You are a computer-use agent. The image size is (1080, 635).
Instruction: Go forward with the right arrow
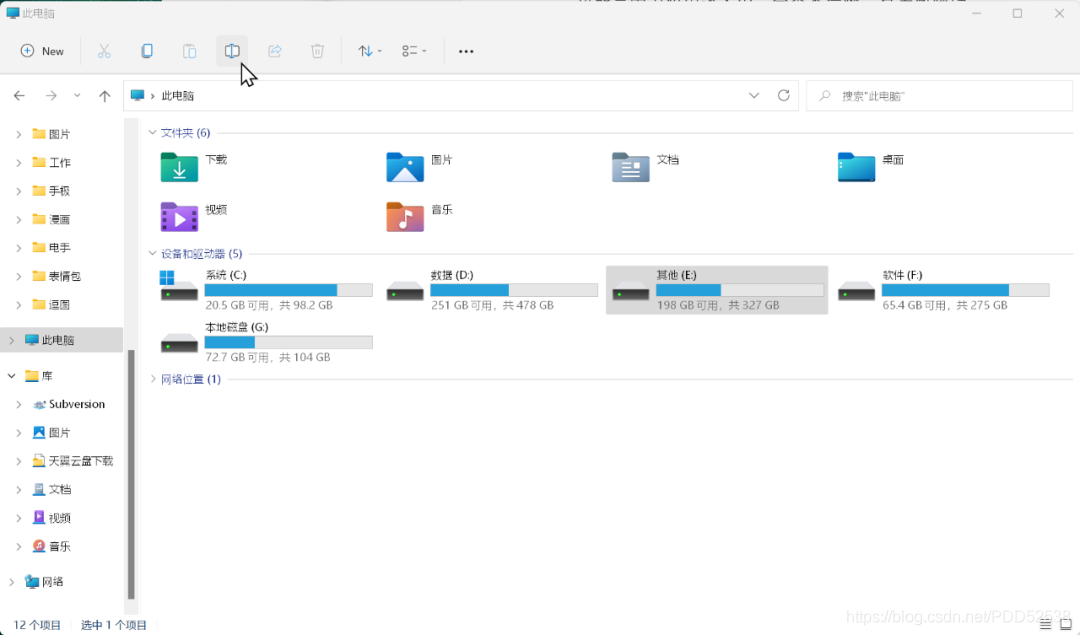tap(51, 96)
